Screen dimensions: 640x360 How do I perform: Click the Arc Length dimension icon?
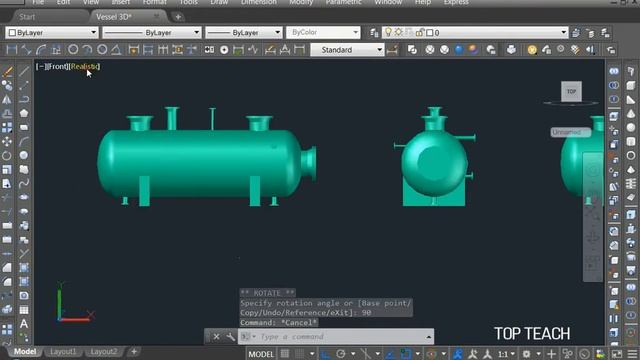tap(41, 50)
